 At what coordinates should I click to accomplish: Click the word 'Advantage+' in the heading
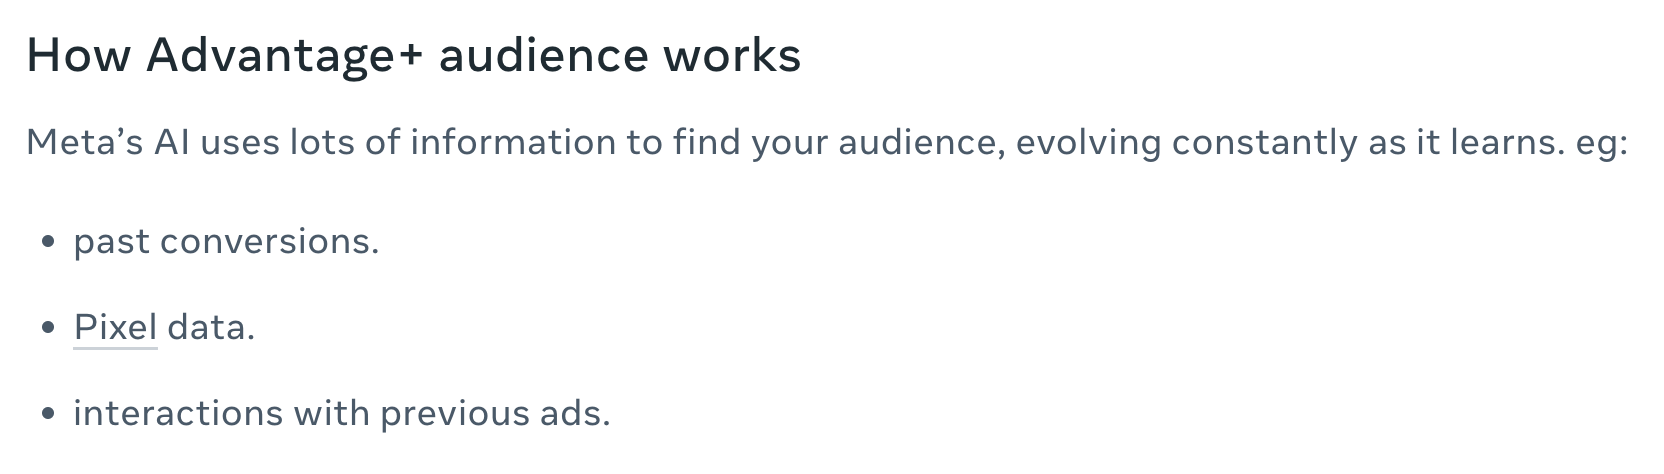click(285, 57)
